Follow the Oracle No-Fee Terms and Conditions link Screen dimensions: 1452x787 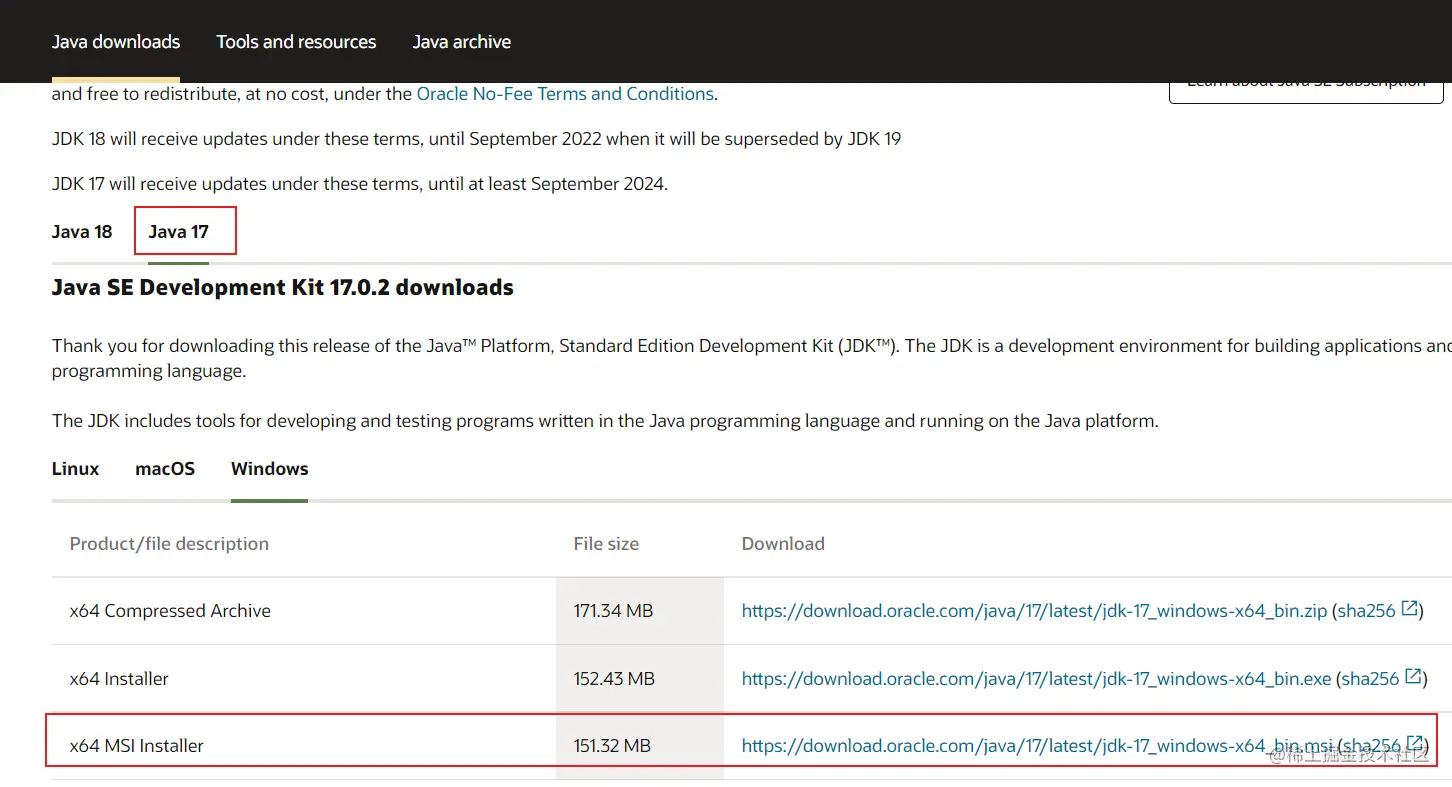(565, 94)
